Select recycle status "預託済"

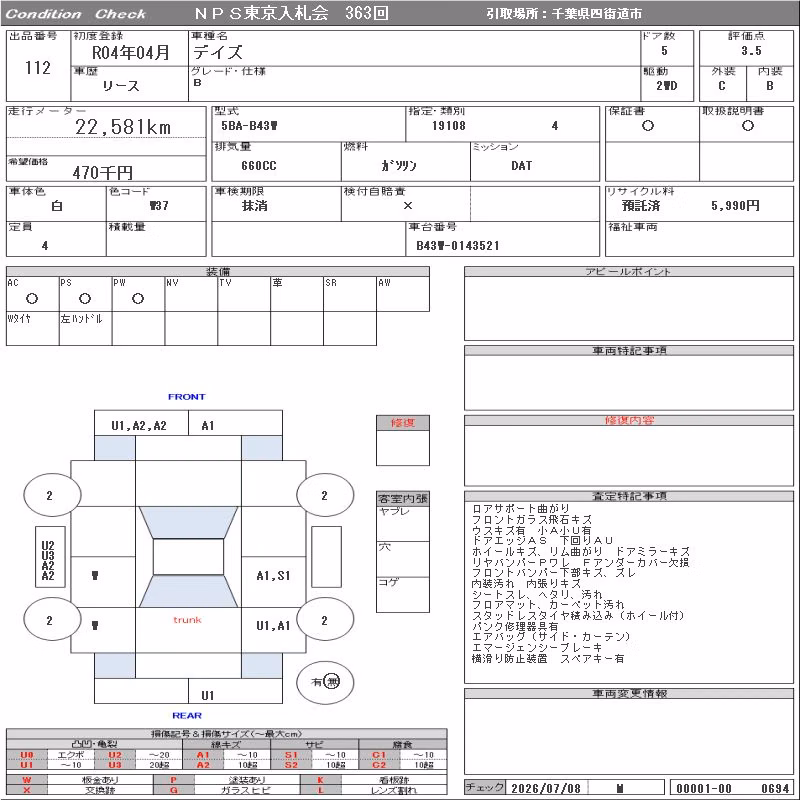click(641, 206)
